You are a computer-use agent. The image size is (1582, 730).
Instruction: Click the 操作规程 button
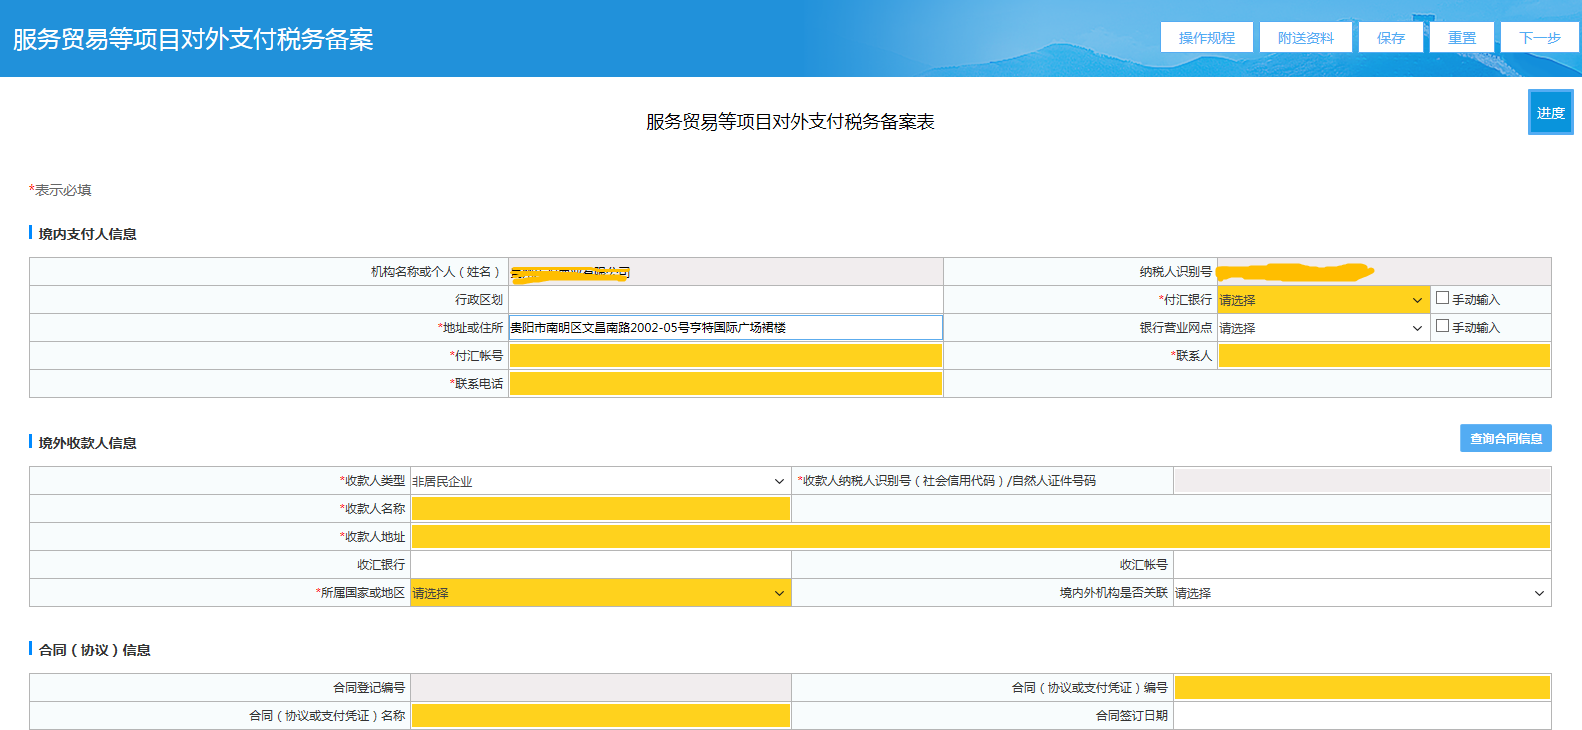1206,38
